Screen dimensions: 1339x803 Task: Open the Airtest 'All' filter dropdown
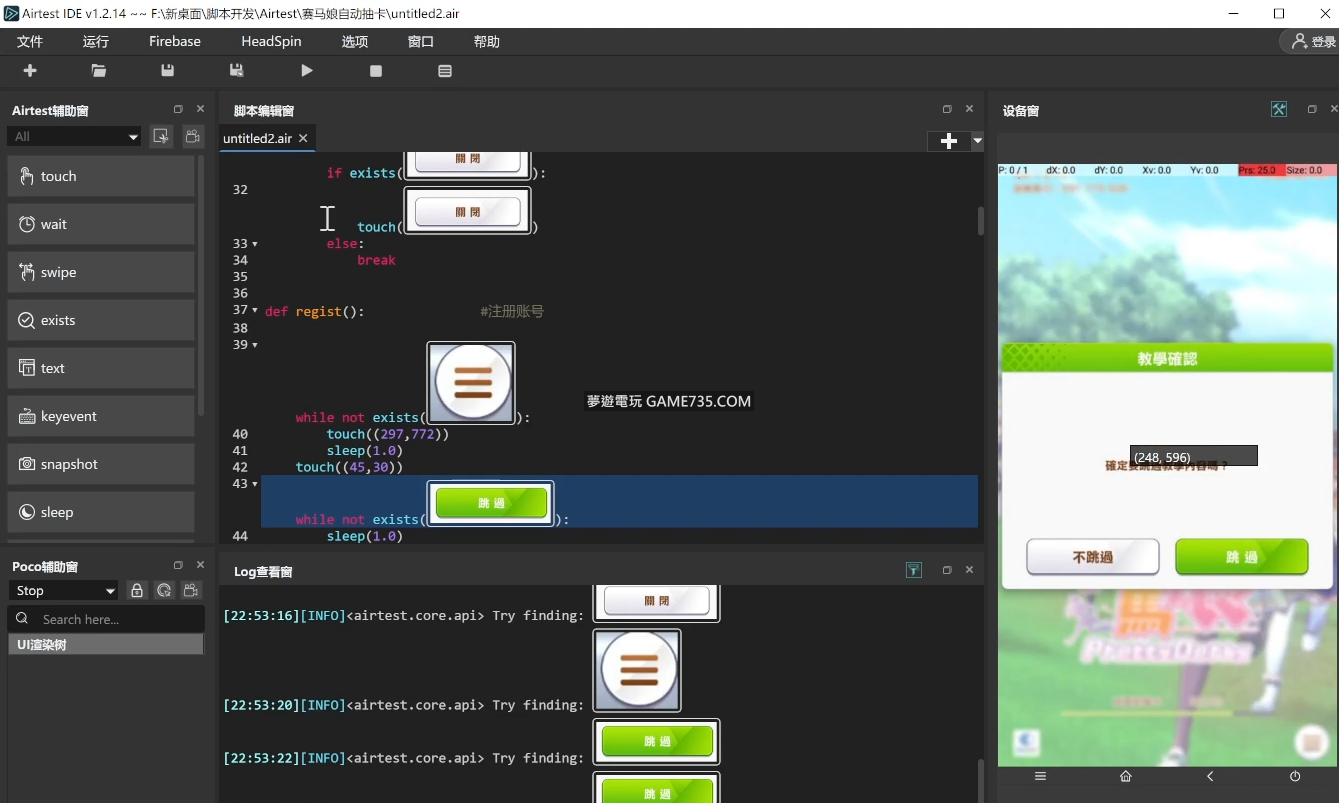tap(74, 137)
